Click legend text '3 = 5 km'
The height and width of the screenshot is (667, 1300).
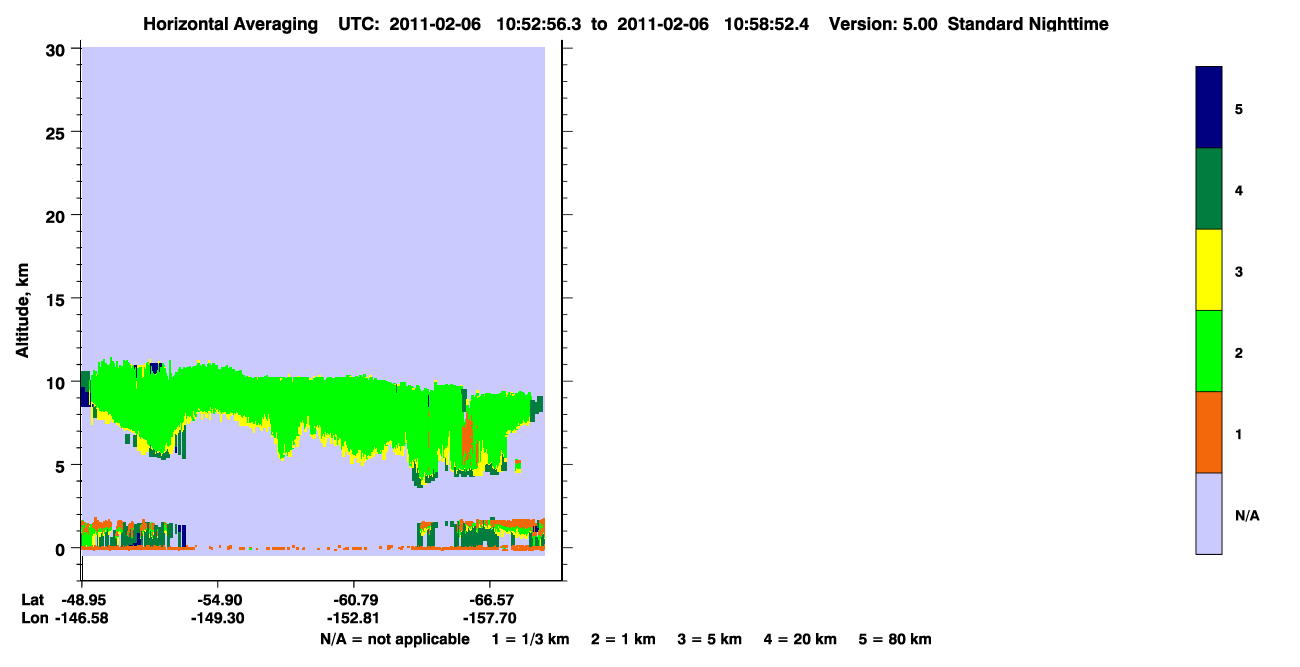(x=710, y=639)
